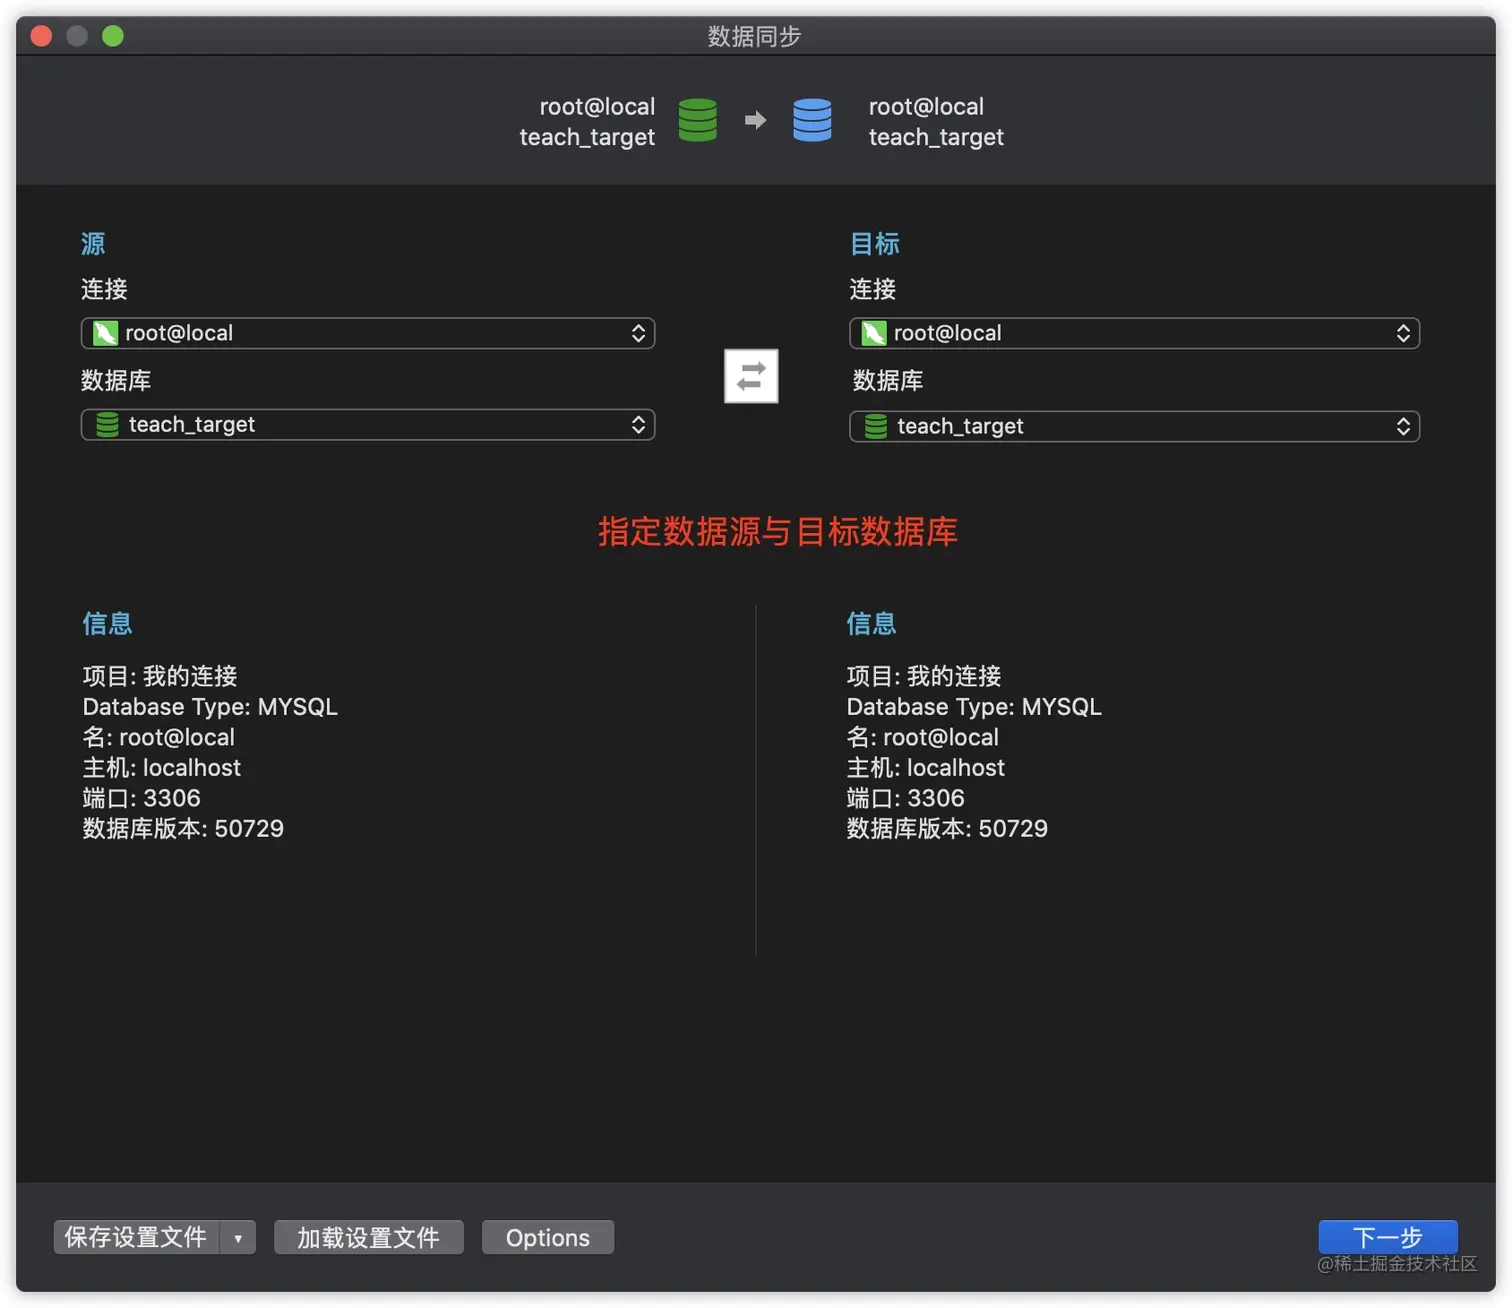The image size is (1512, 1308).
Task: Click the blue target database icon in header
Action: (x=812, y=120)
